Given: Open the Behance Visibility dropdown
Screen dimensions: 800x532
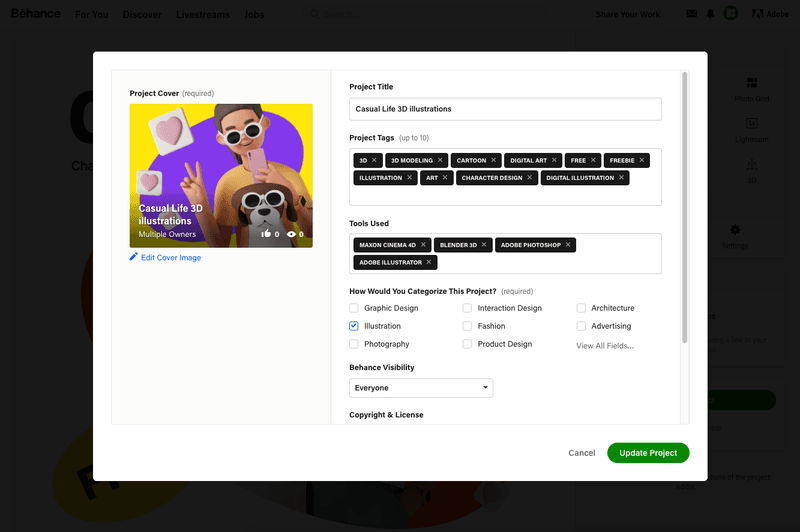Looking at the screenshot, I should coord(421,388).
